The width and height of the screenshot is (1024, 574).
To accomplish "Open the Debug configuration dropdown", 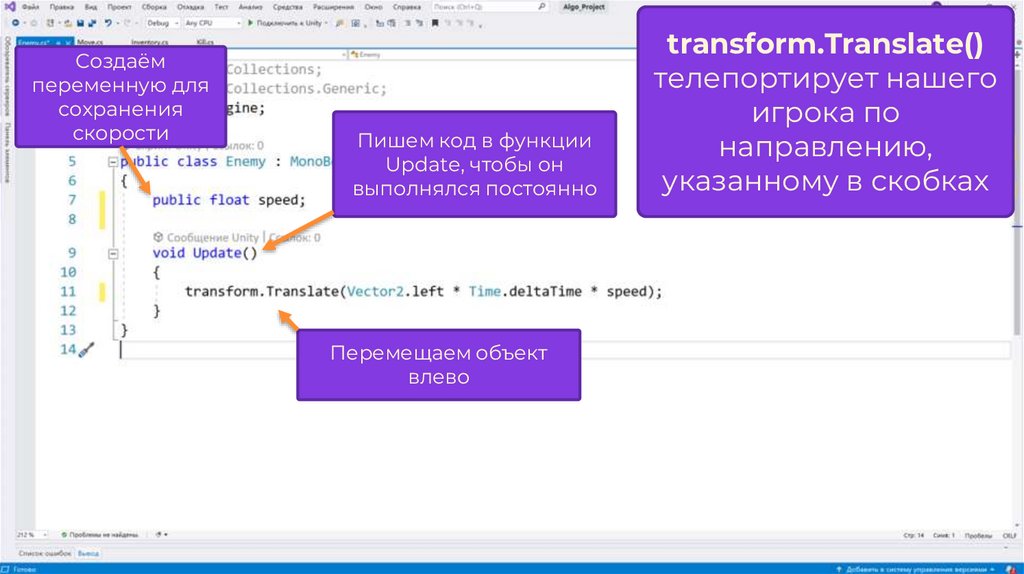I will (x=162, y=23).
